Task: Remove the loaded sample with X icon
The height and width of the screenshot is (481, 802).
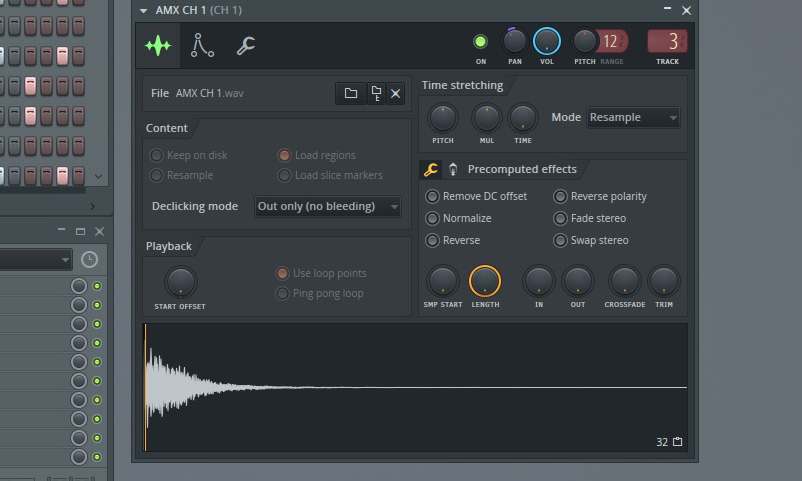Action: (x=395, y=93)
